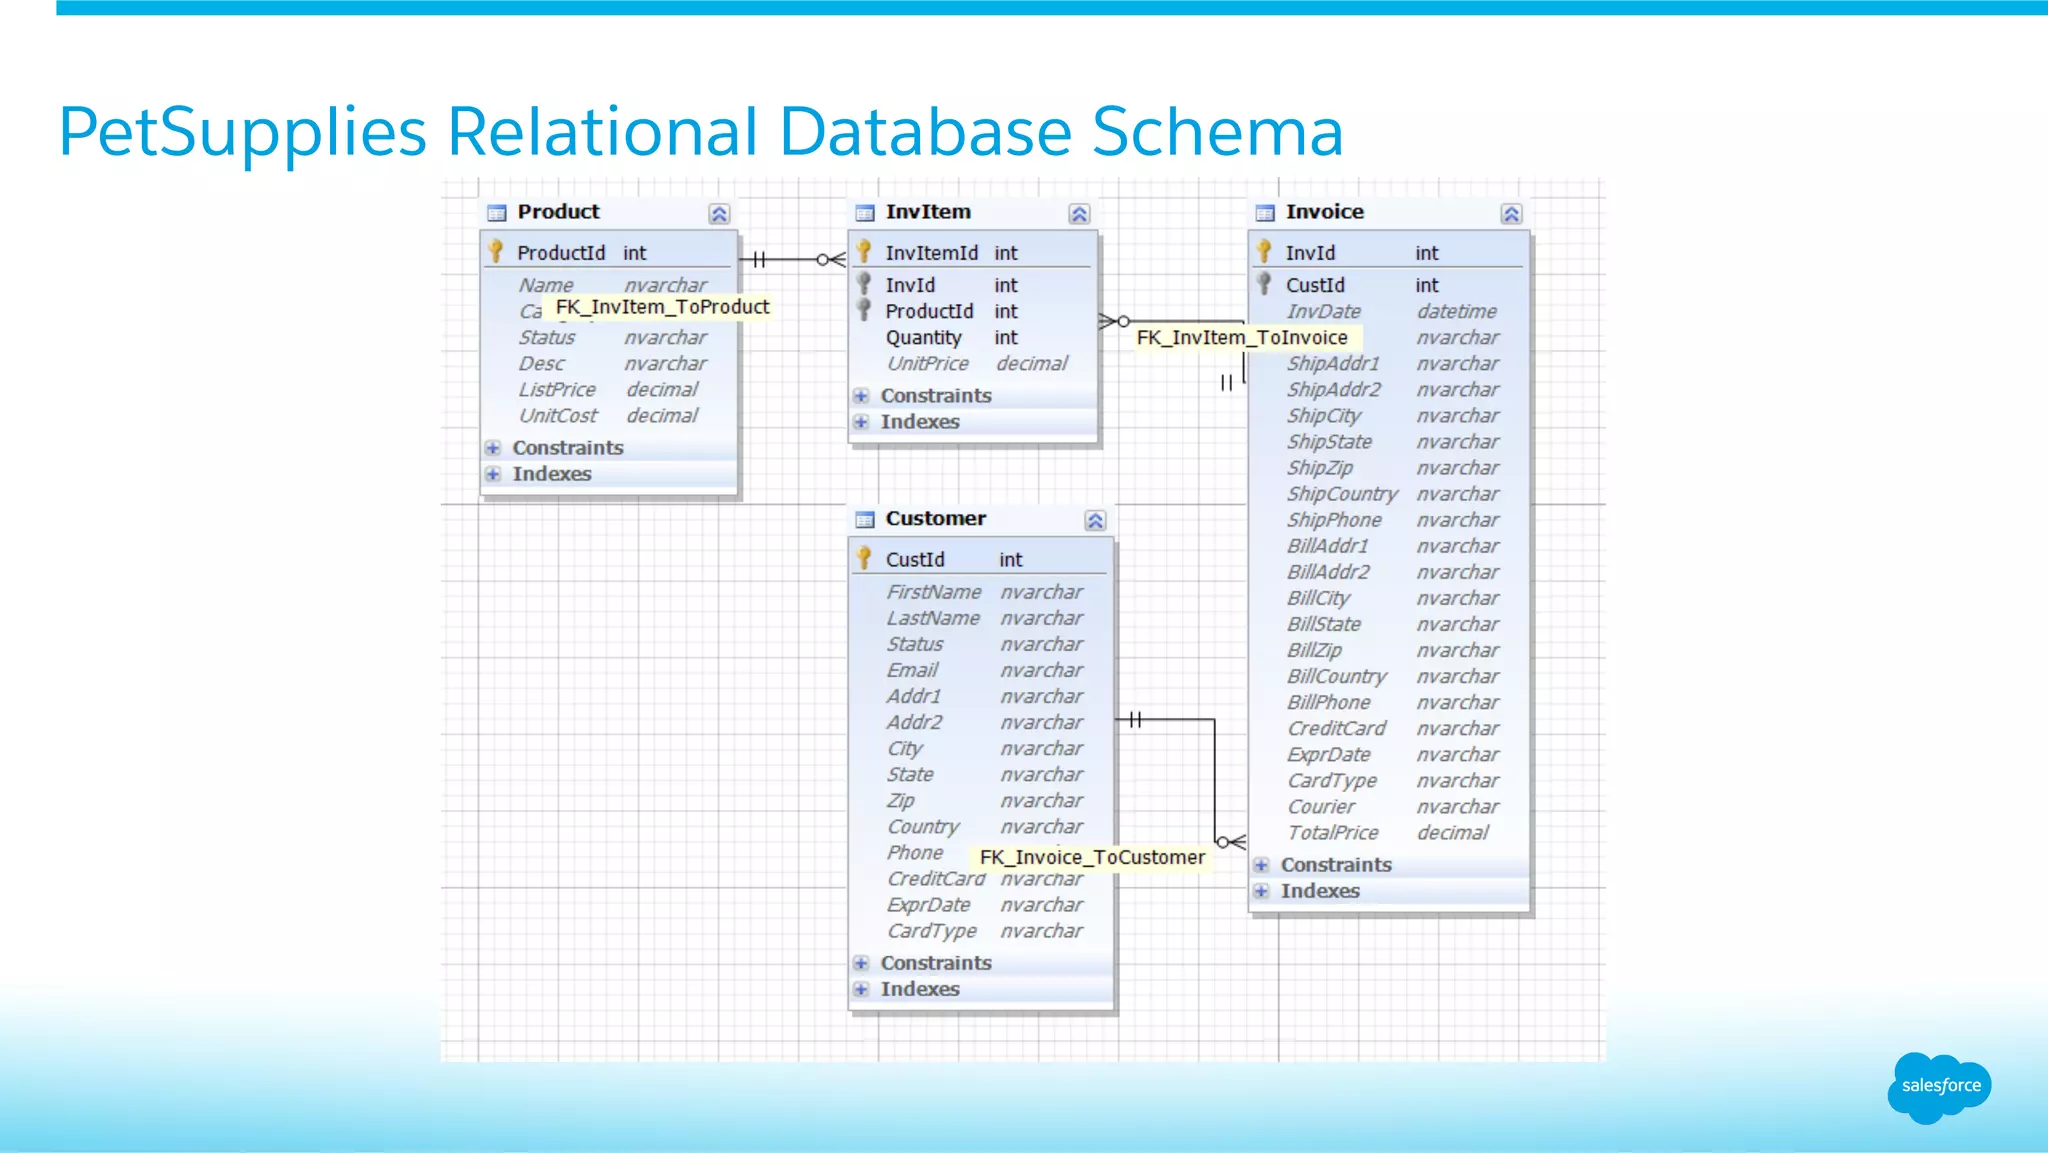Expand Indexes in the Customer table
Screen dimensions: 2048x1153
point(861,989)
